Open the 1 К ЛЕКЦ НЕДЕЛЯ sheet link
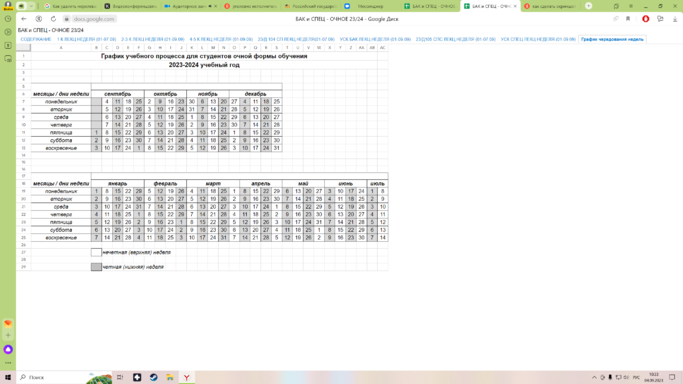Image resolution: width=683 pixels, height=384 pixels. [x=86, y=39]
